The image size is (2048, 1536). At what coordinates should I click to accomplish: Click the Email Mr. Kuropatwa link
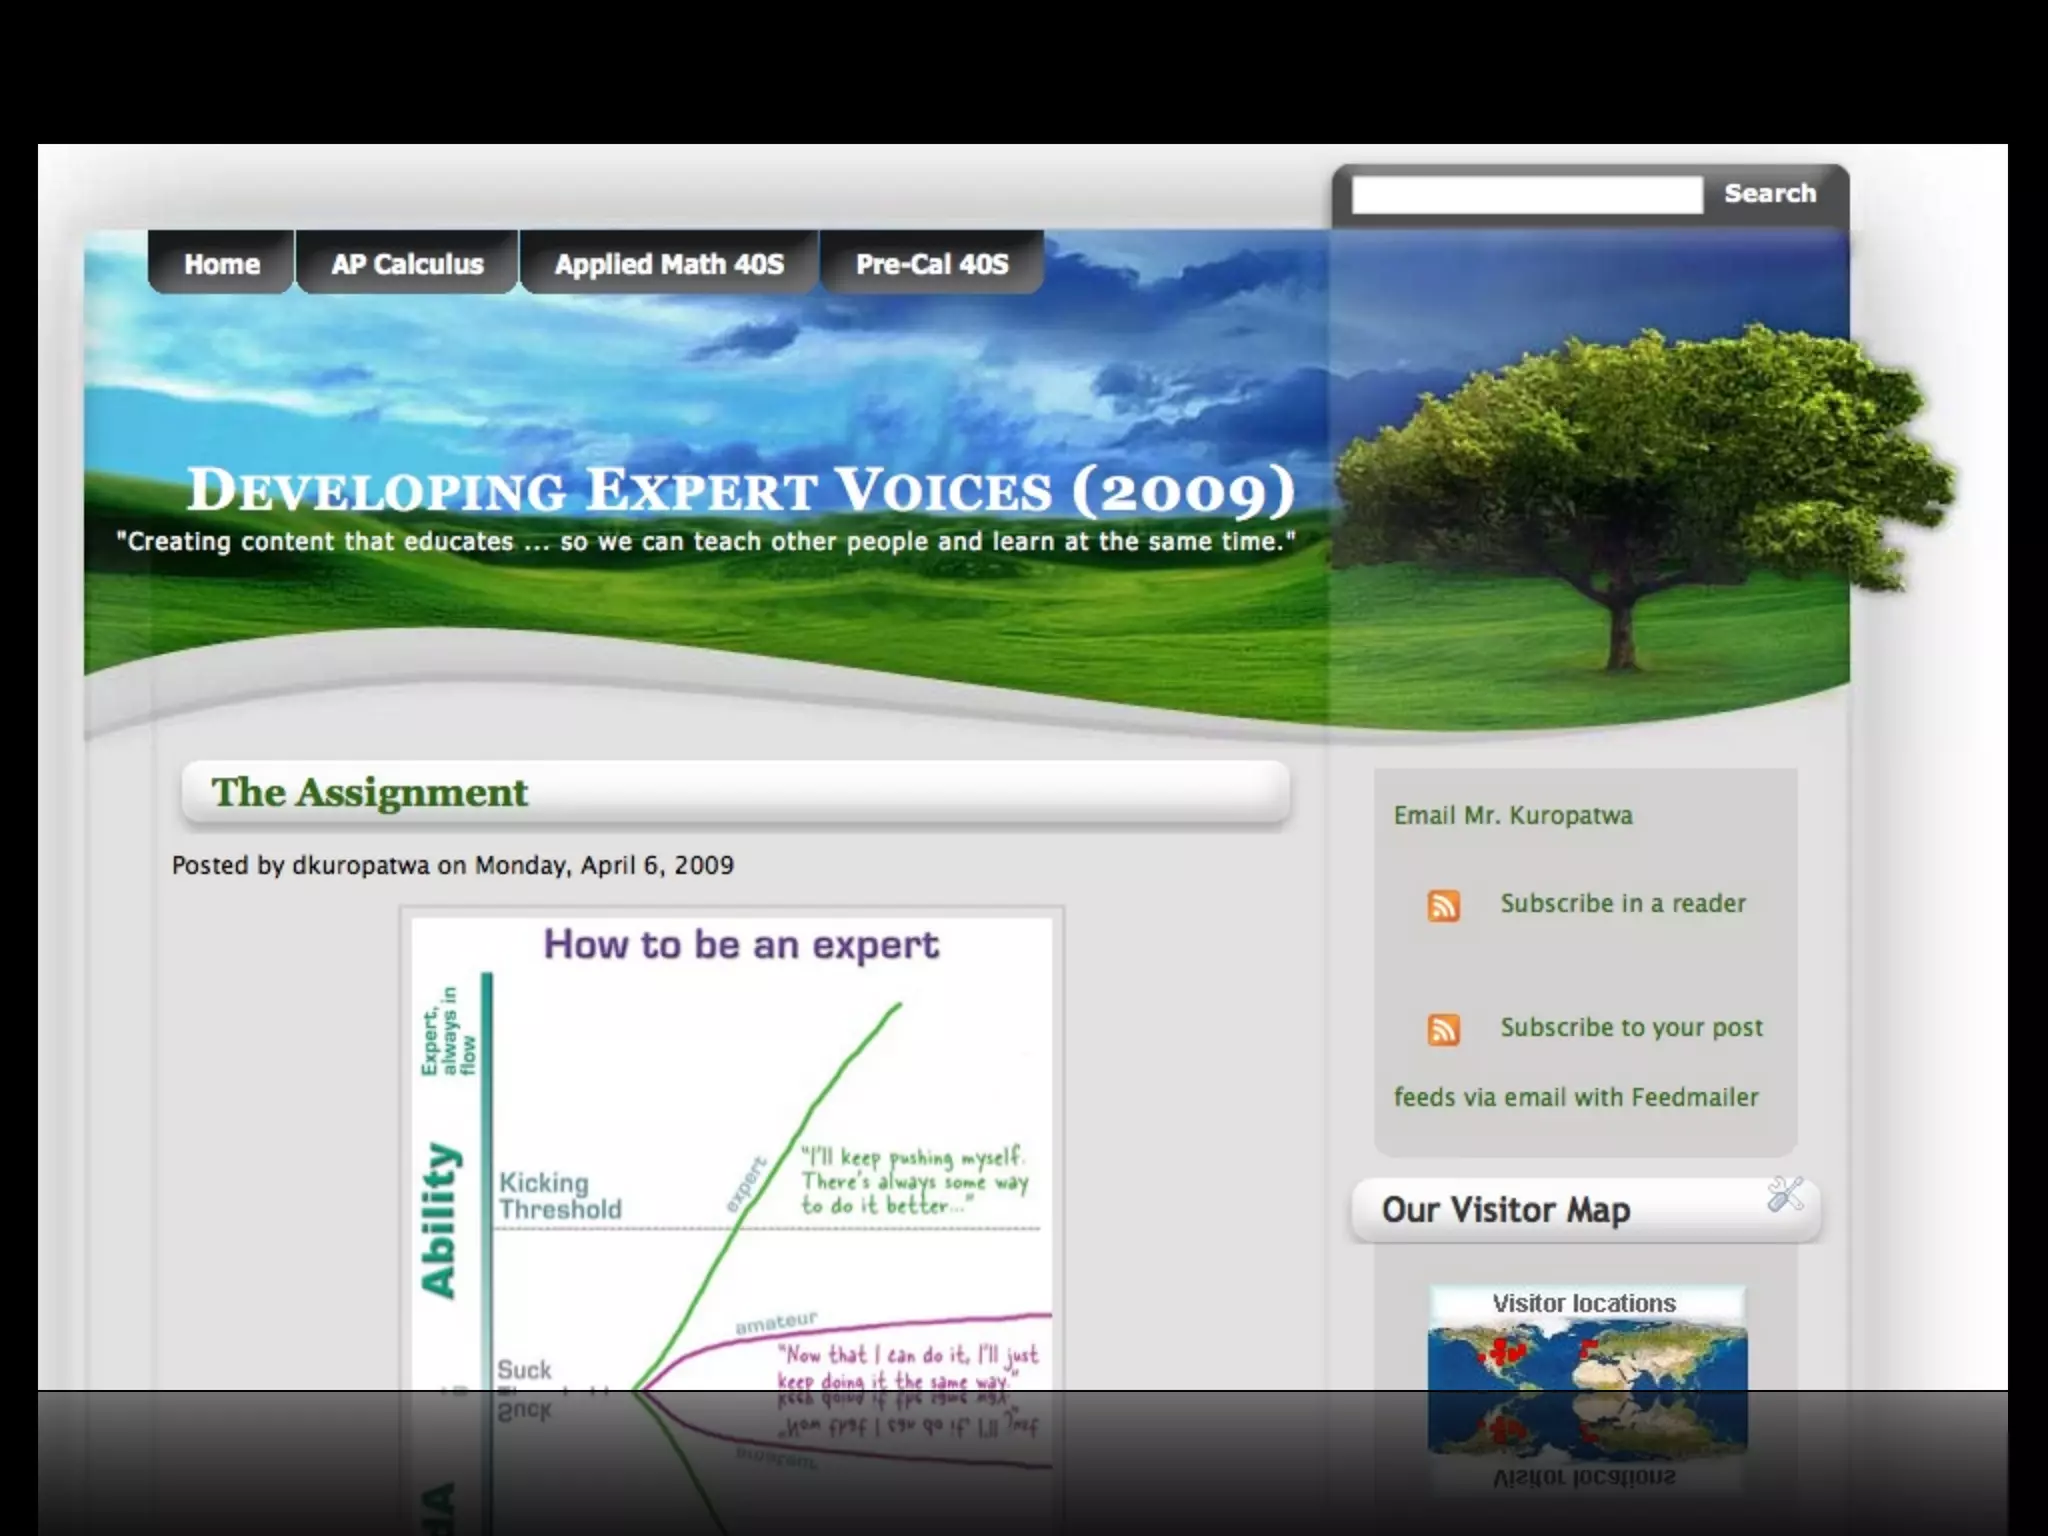pos(1513,816)
